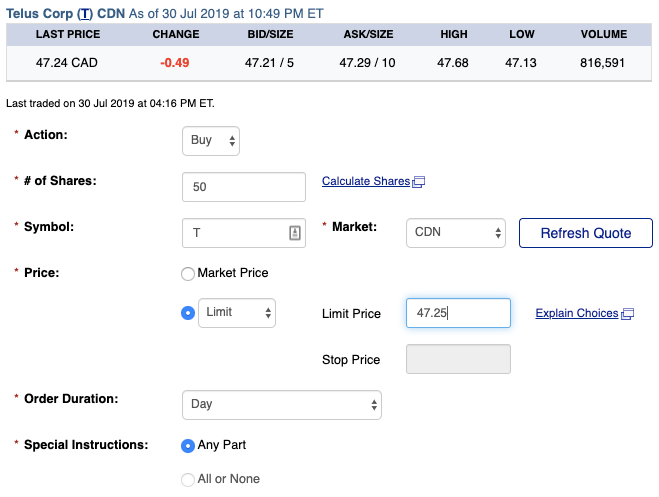This screenshot has width=659, height=497.
Task: Select the Limit price radio button
Action: click(x=187, y=313)
